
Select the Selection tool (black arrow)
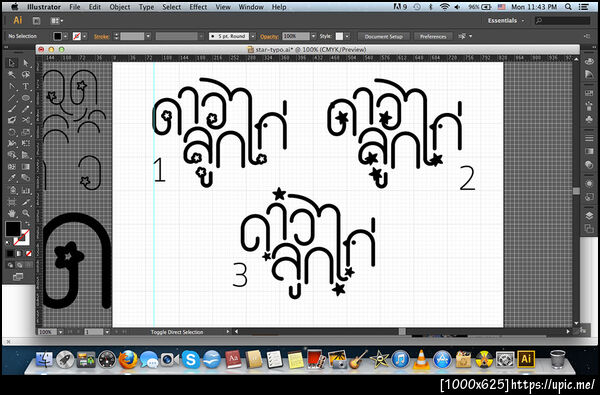pyautogui.click(x=12, y=63)
